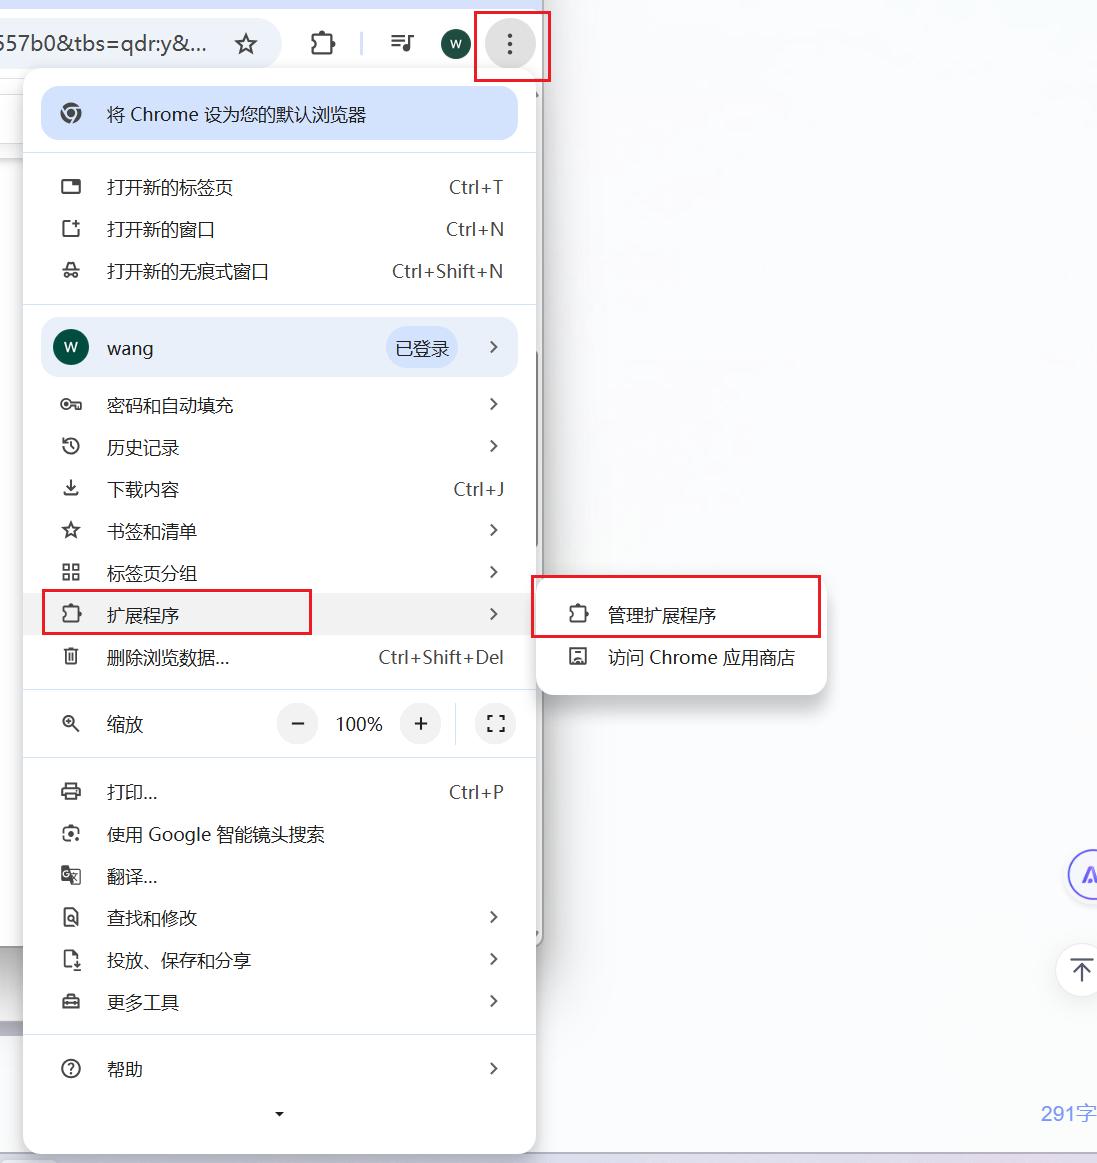Click the down arrow at menu bottom
Screen dimensions: 1097x1163
coord(279,1114)
